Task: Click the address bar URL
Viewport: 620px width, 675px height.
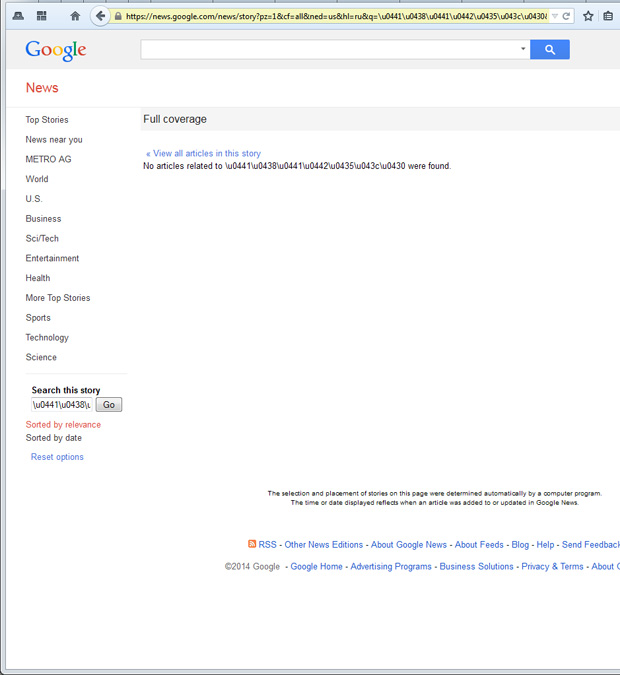Action: tap(336, 16)
